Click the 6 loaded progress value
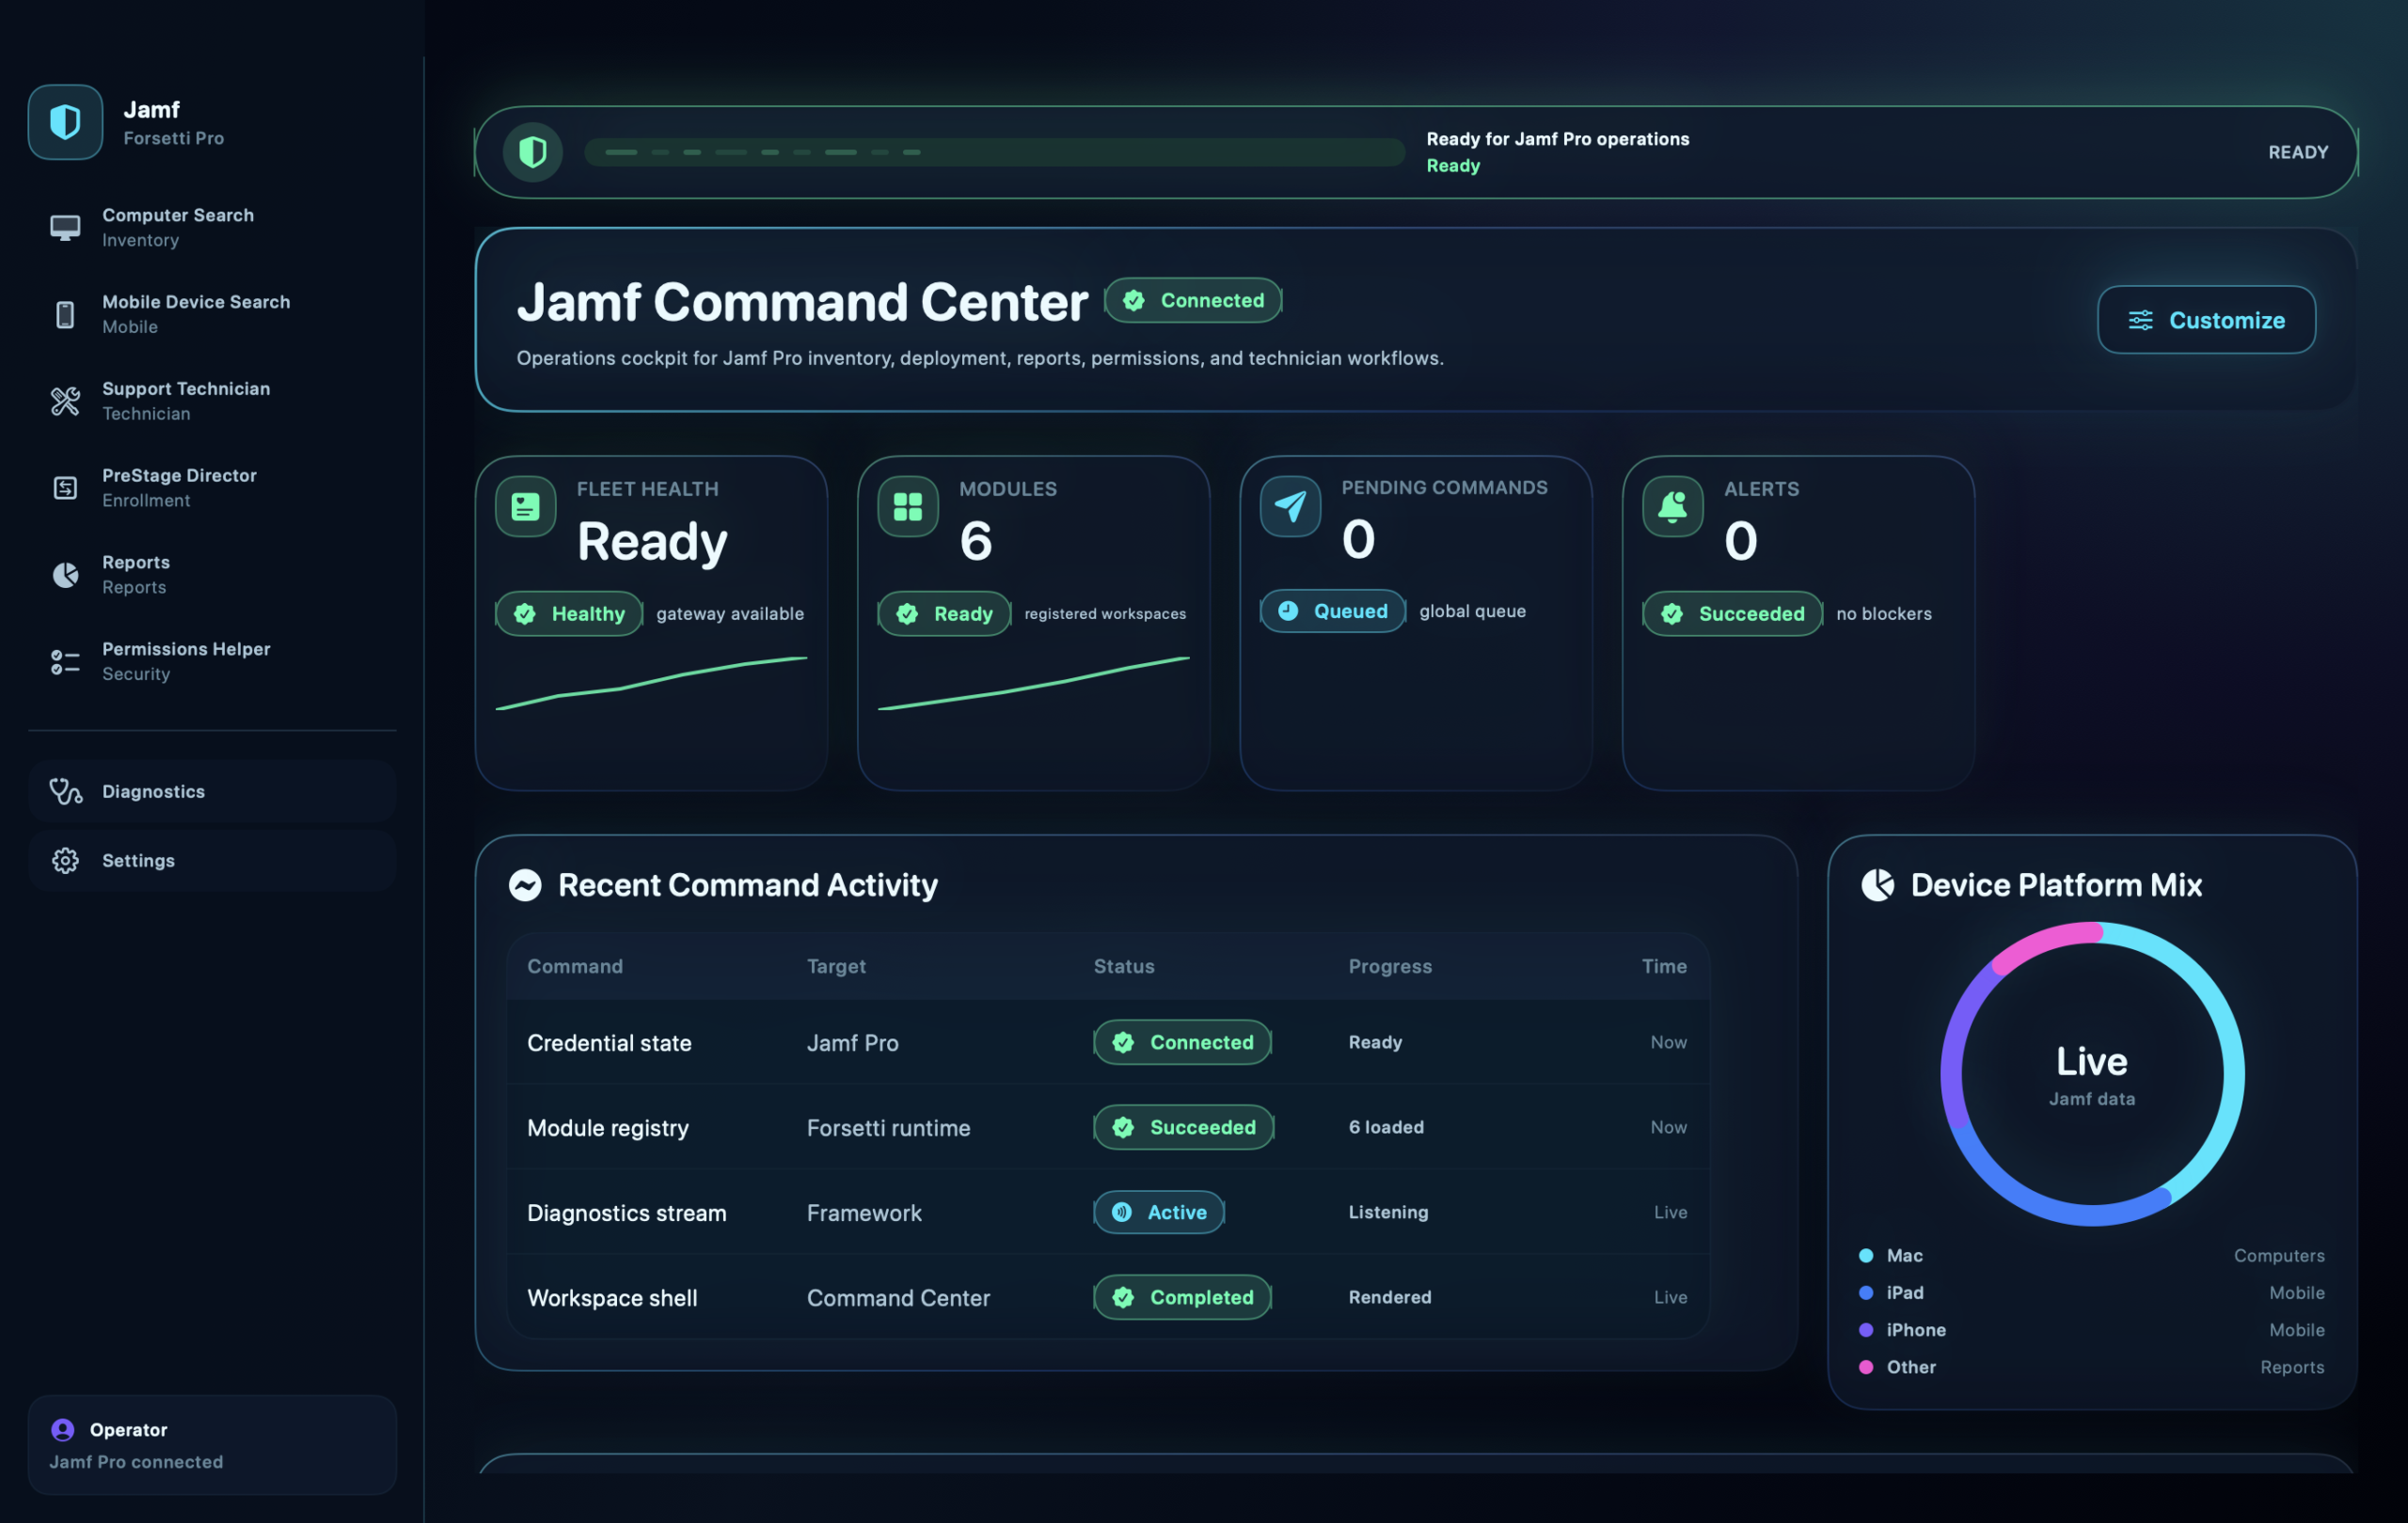 1386,1127
